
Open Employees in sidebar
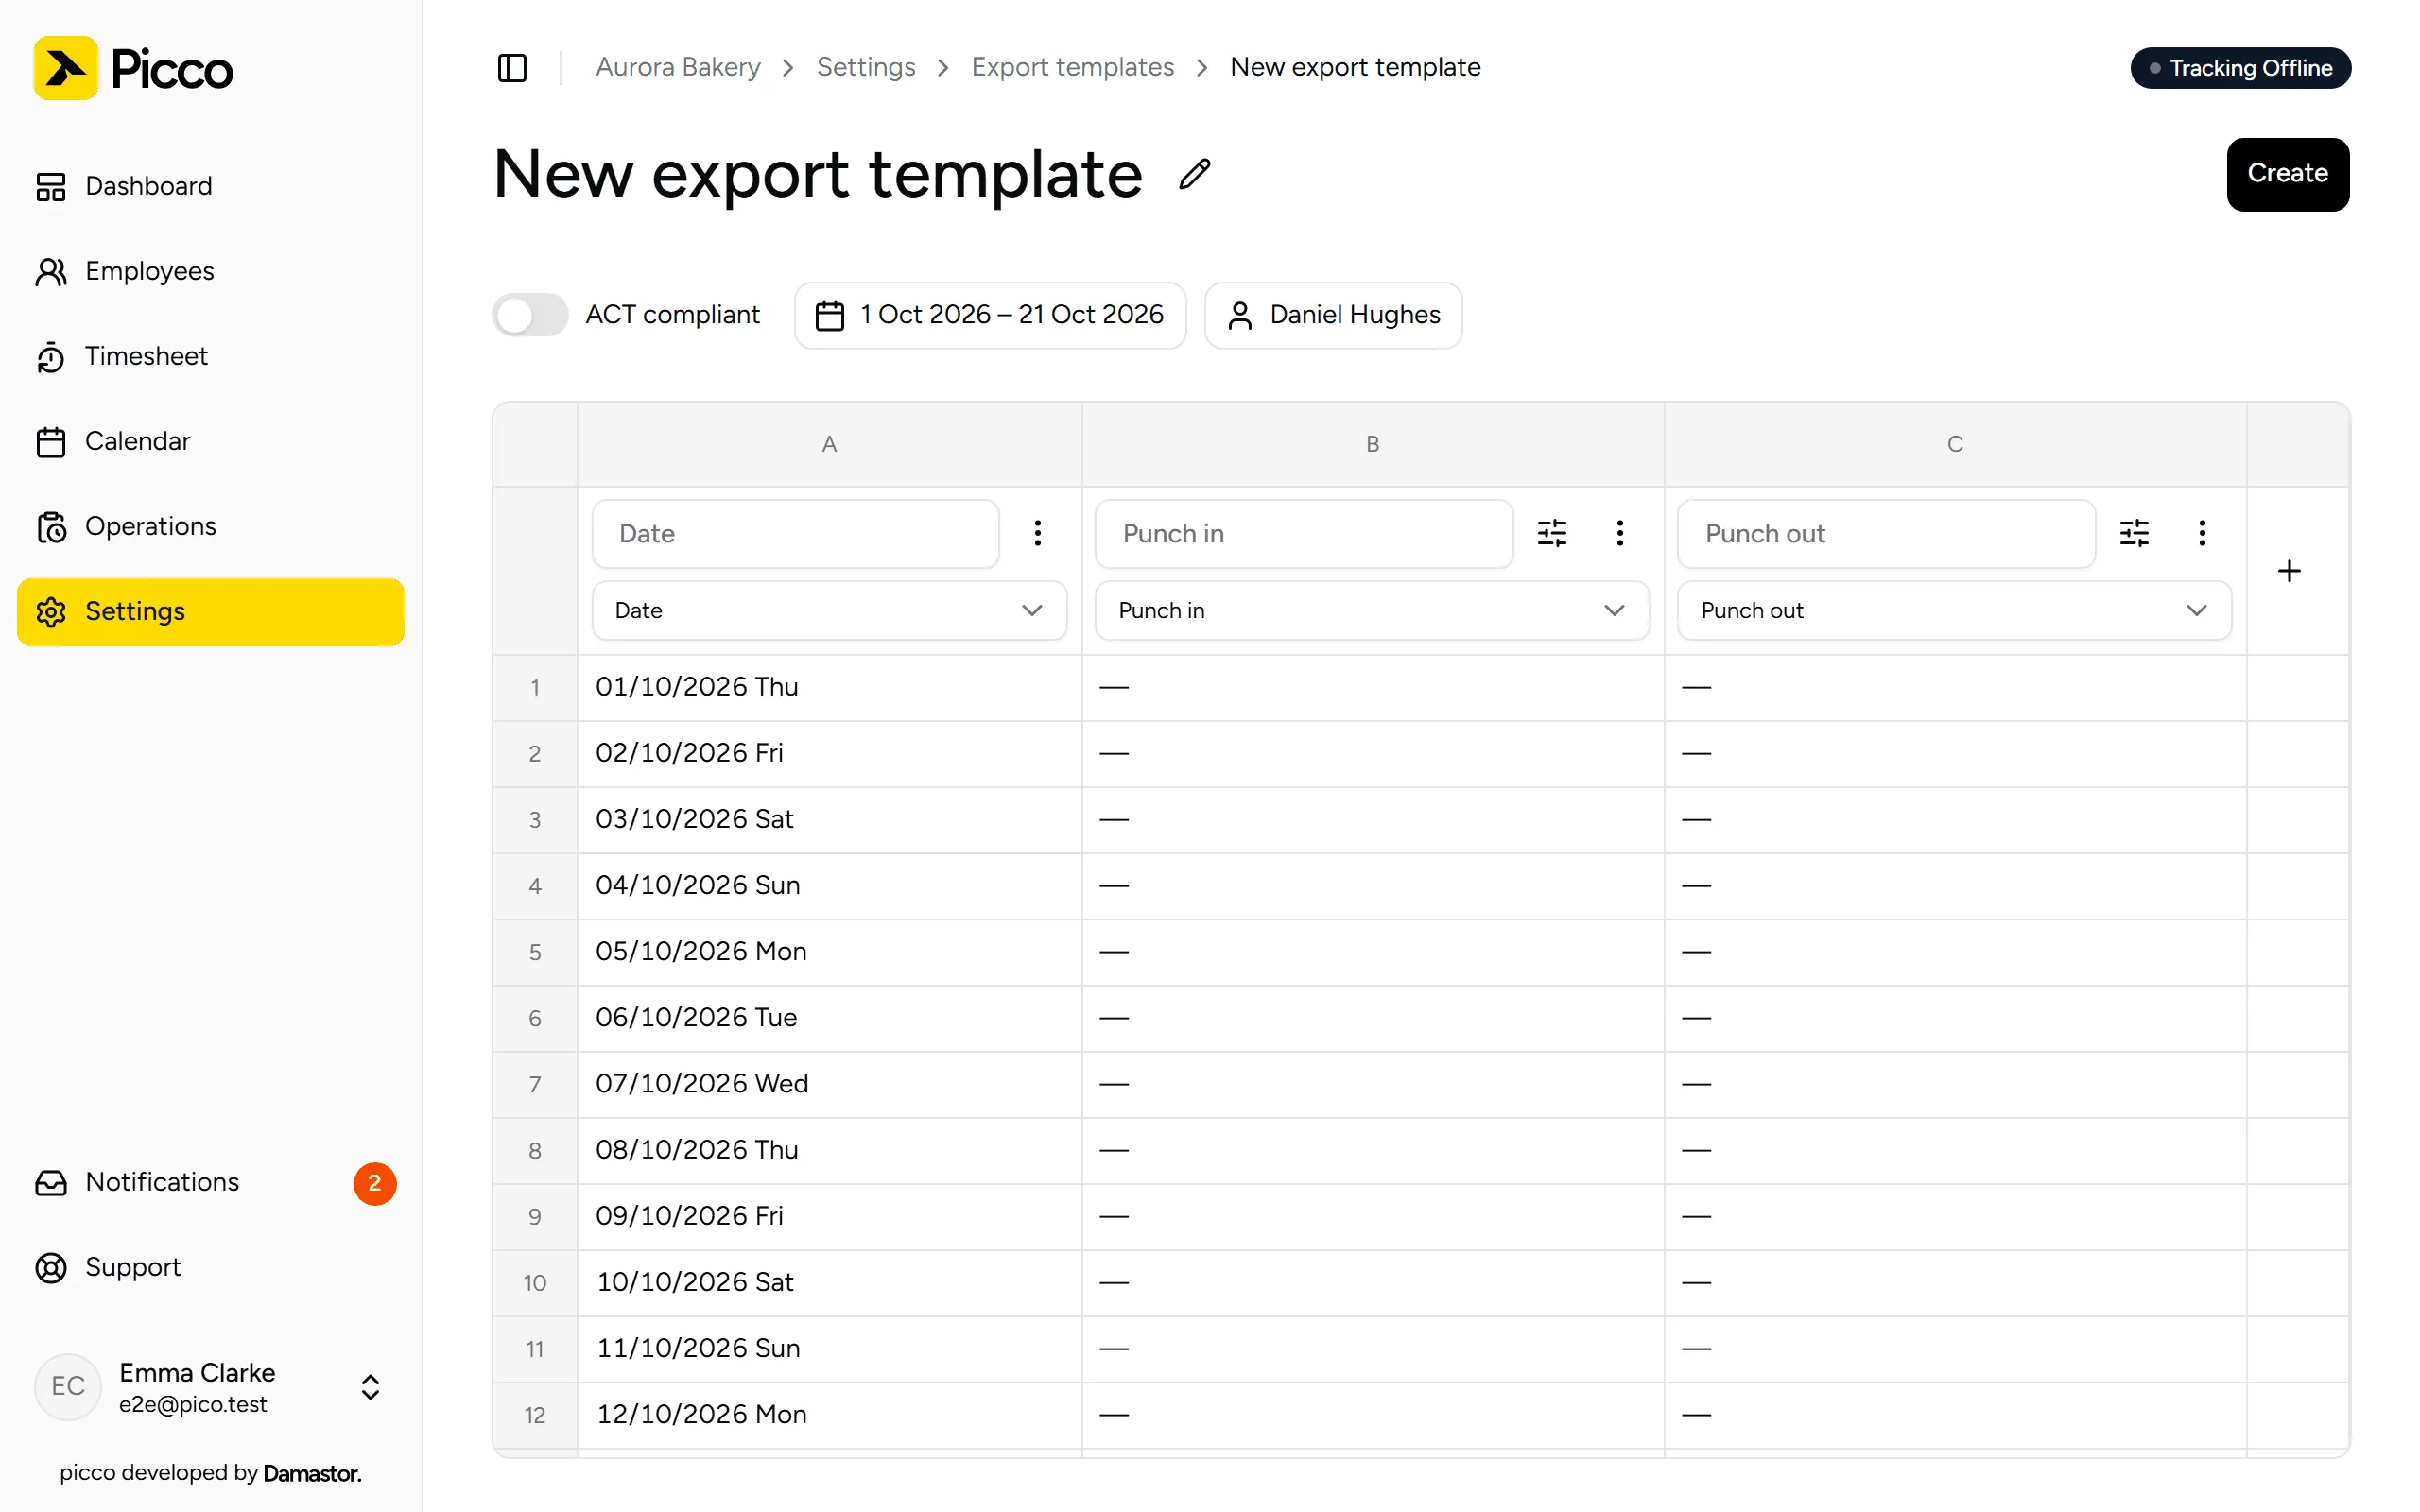210,271
